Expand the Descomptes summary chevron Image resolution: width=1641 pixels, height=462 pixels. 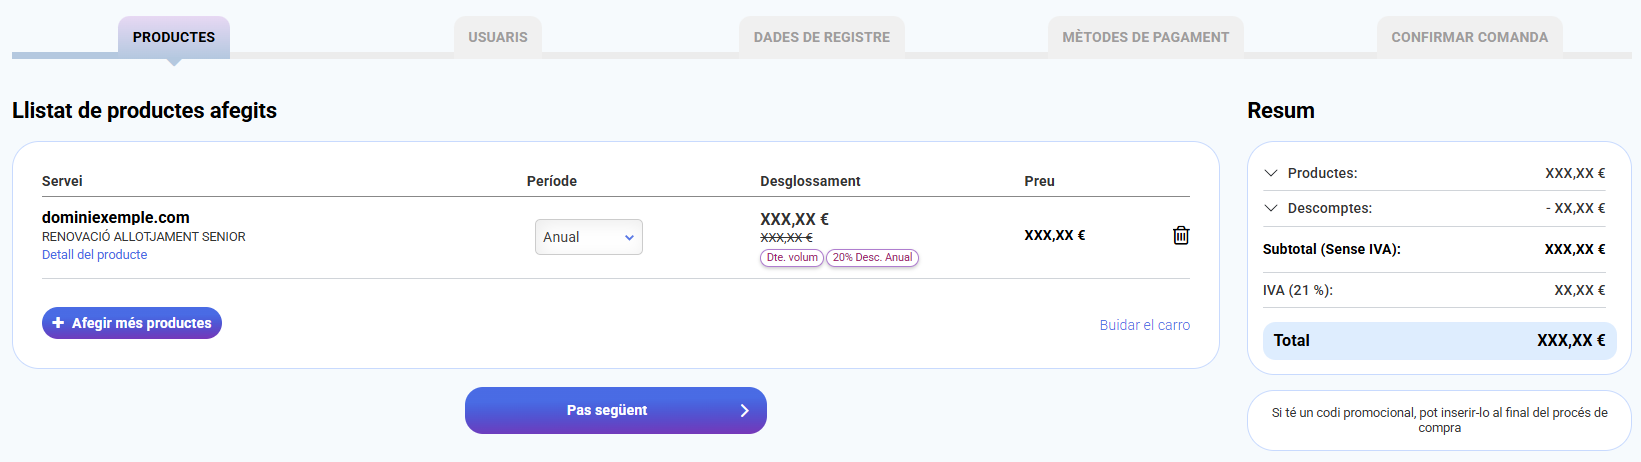1271,208
